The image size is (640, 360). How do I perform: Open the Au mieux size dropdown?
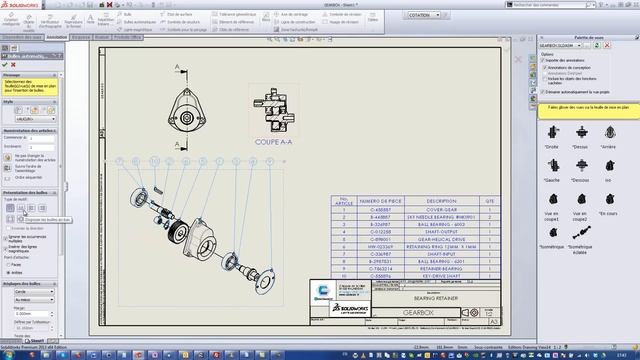[34, 300]
